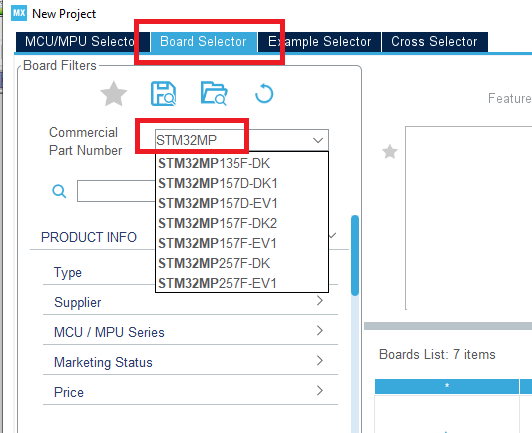The width and height of the screenshot is (532, 433).
Task: Click the MX application logo icon
Action: [19, 13]
